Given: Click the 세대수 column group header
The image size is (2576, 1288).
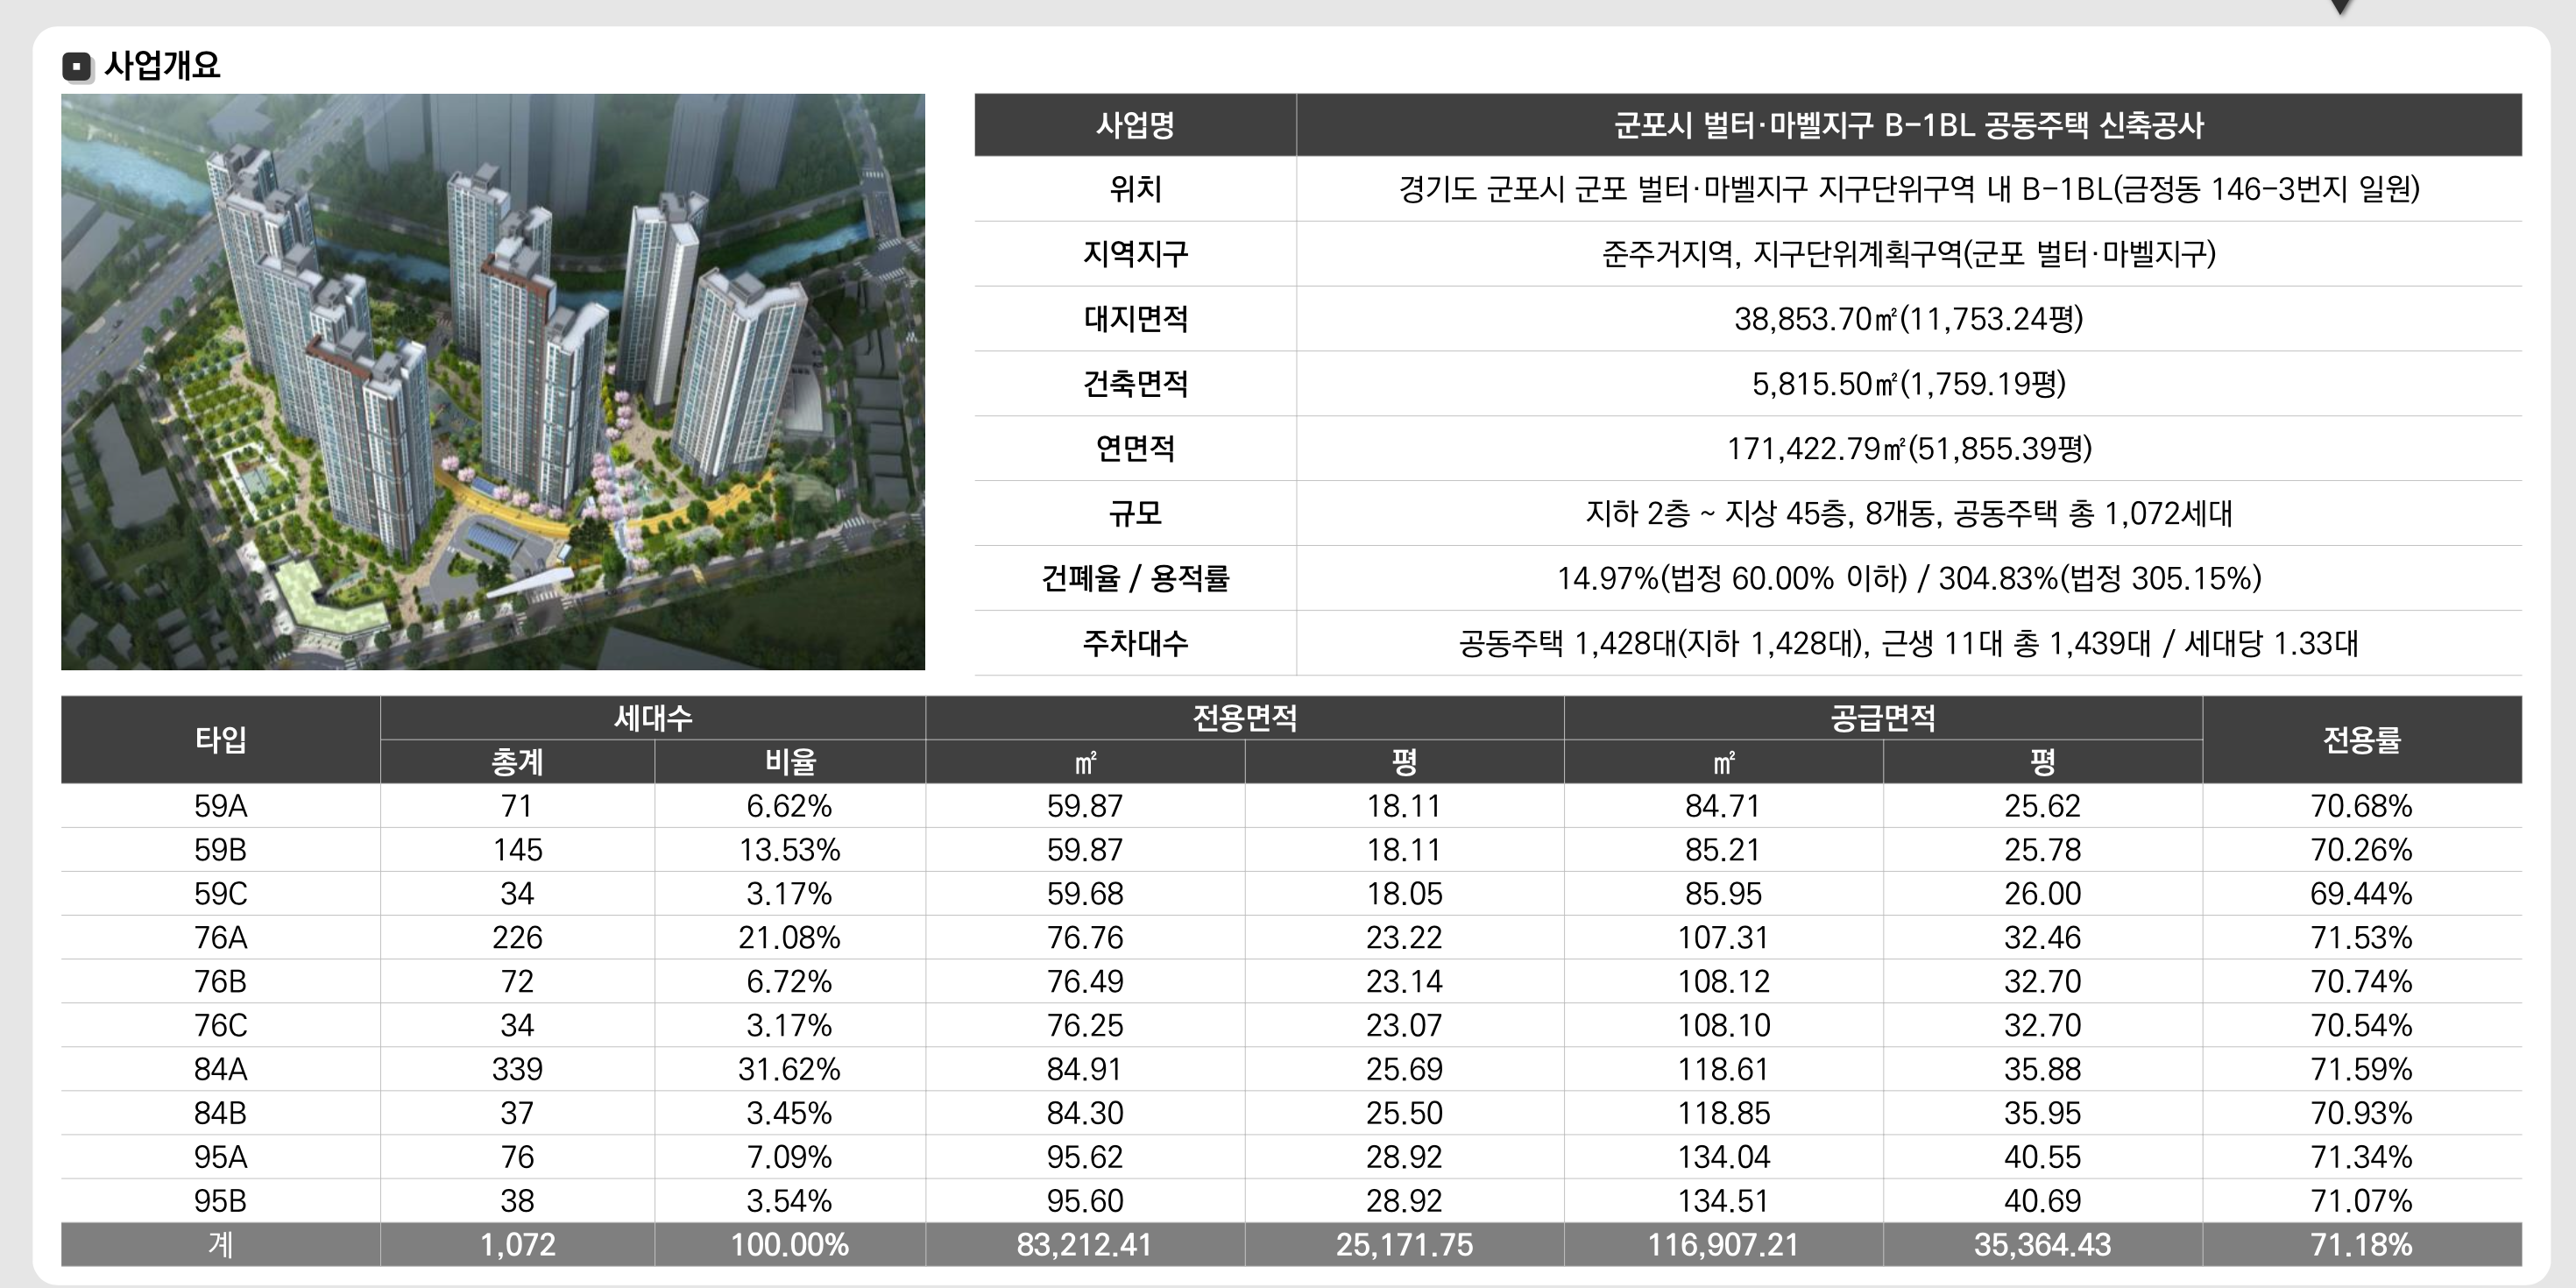Looking at the screenshot, I should [x=653, y=718].
